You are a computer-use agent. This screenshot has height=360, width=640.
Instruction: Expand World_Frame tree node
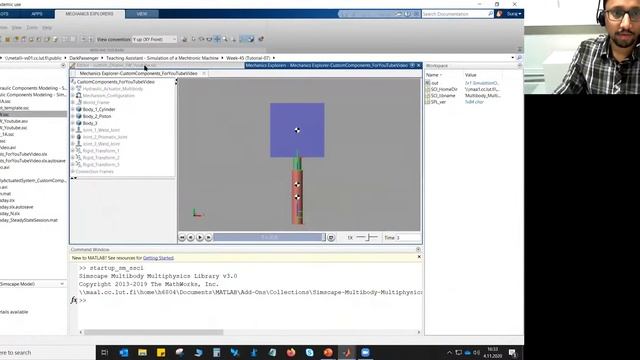73,102
